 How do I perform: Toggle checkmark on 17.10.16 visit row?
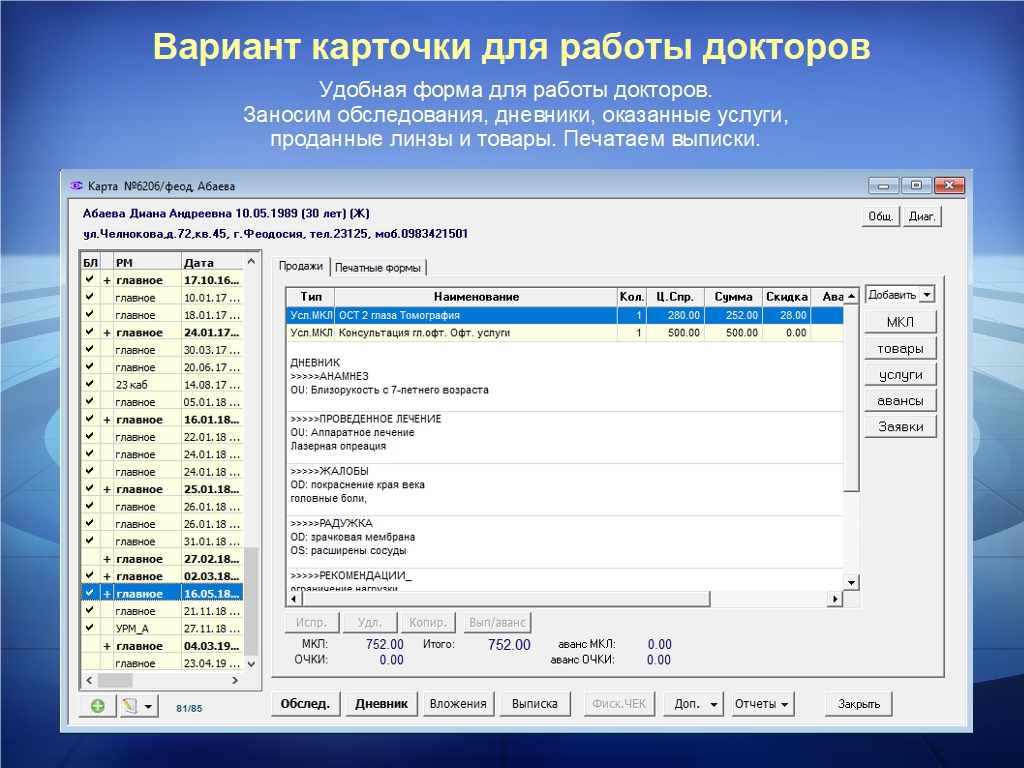click(x=89, y=280)
